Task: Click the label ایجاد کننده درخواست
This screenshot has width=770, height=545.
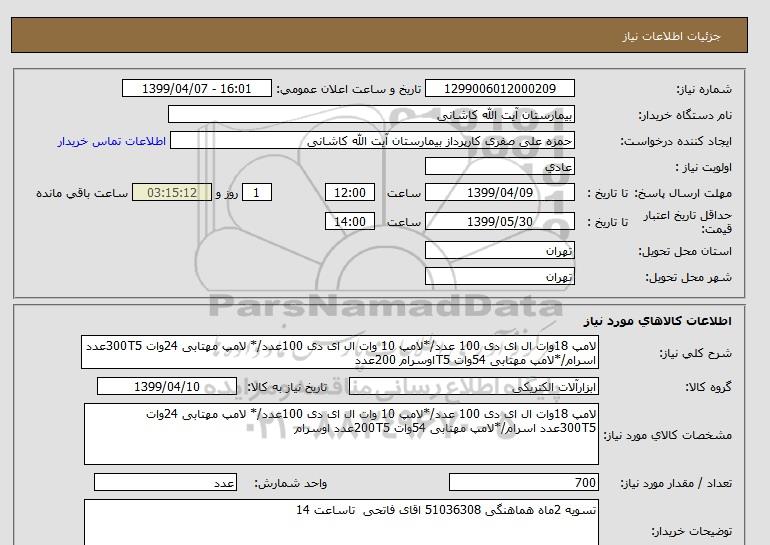Action: click(676, 141)
